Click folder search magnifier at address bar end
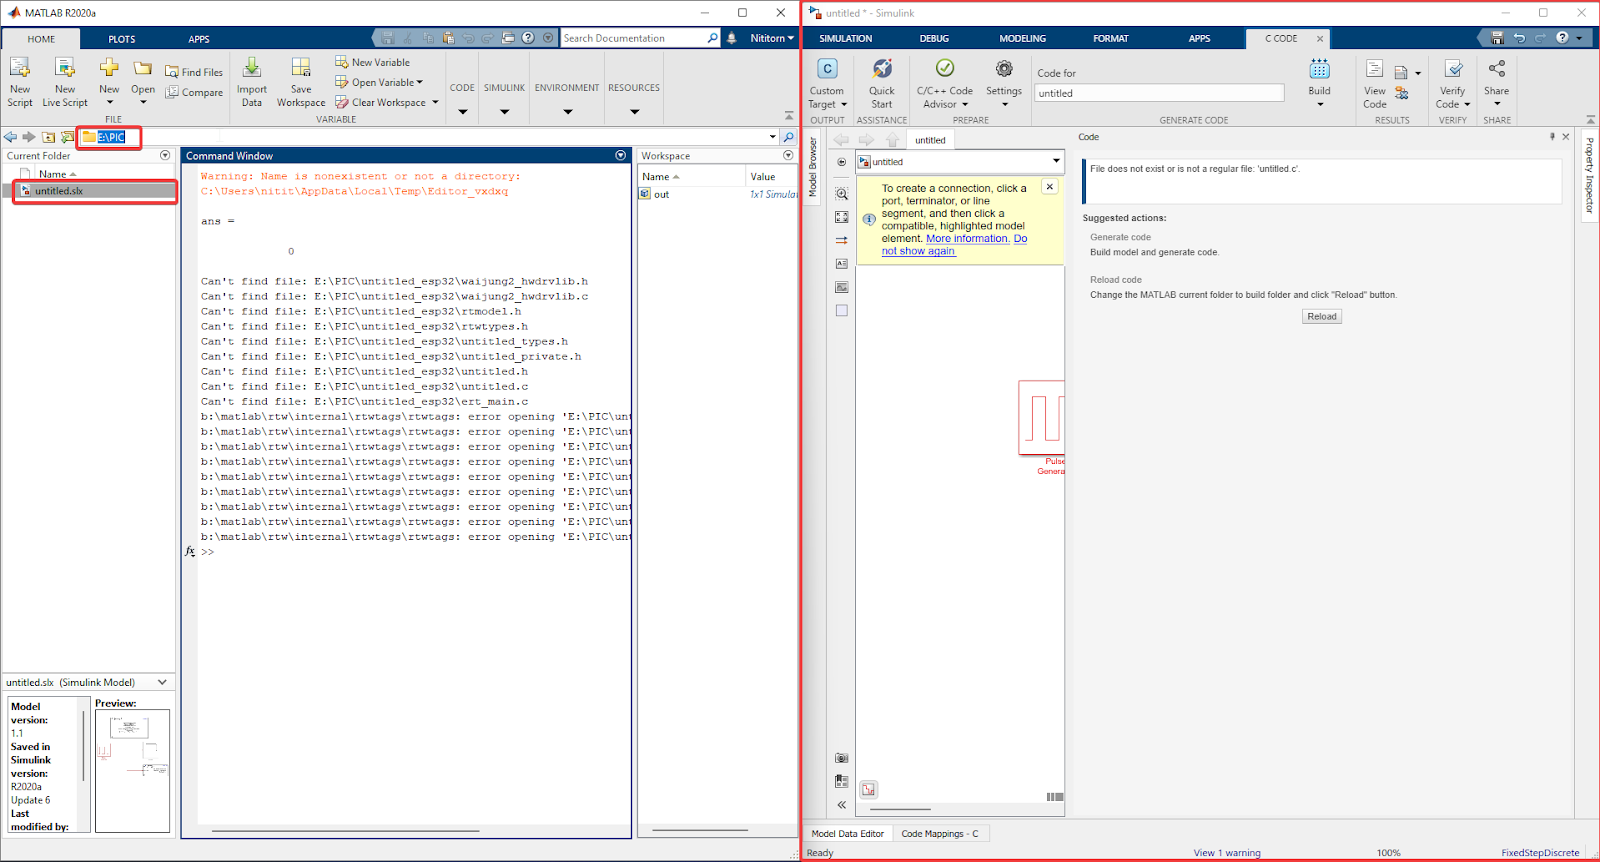Screen dimensions: 1600x862 pos(789,137)
